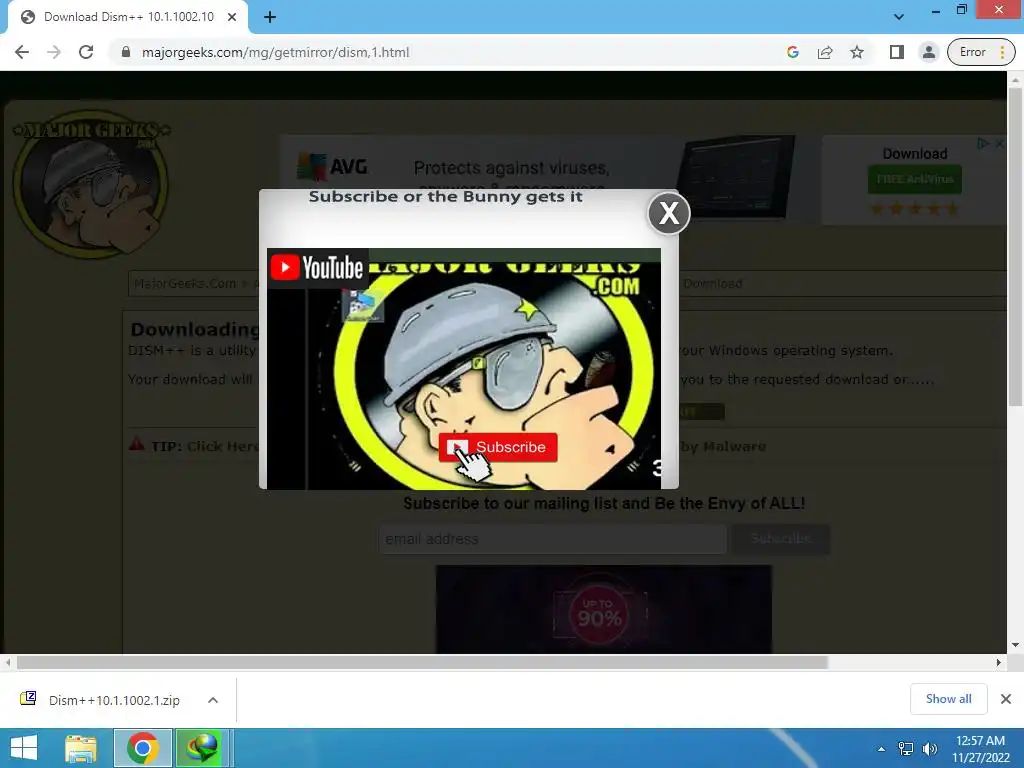1024x768 pixels.
Task: Open Internet Download Manager from taskbar
Action: tap(203, 748)
